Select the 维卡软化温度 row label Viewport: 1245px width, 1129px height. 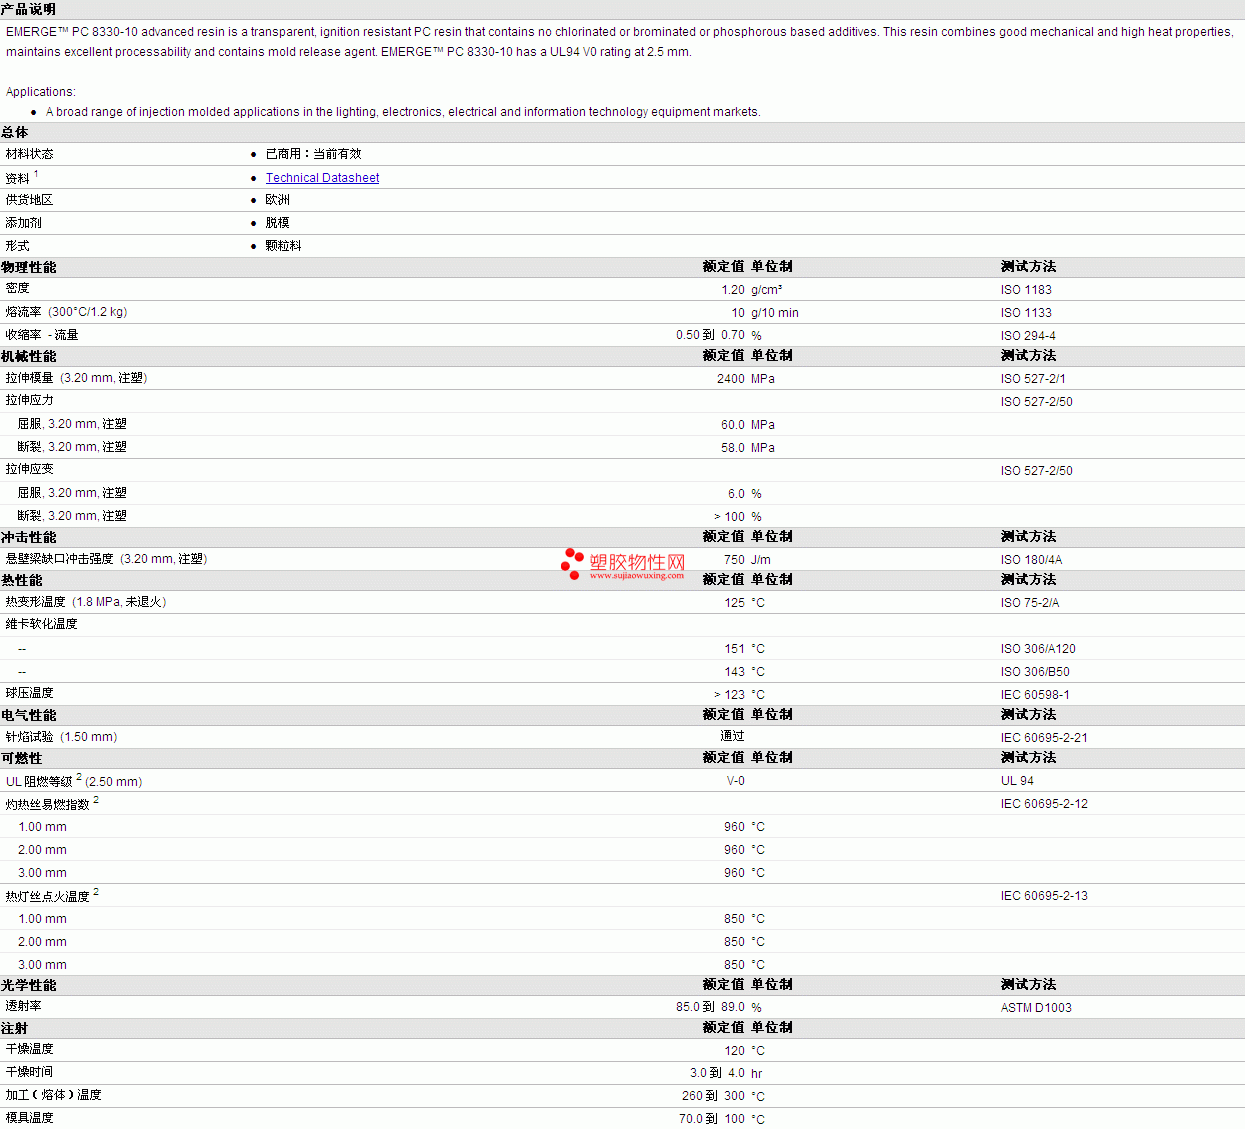(42, 624)
